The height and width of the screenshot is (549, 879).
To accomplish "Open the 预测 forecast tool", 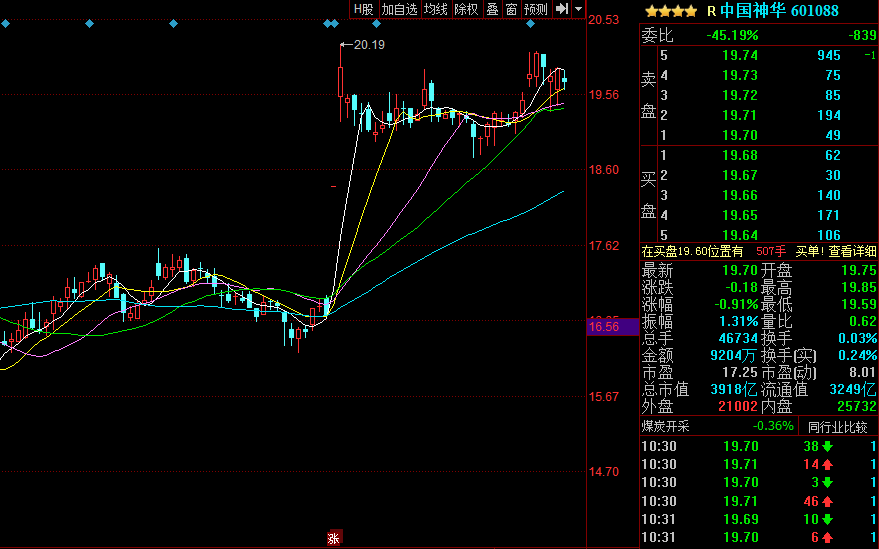I will coord(536,9).
